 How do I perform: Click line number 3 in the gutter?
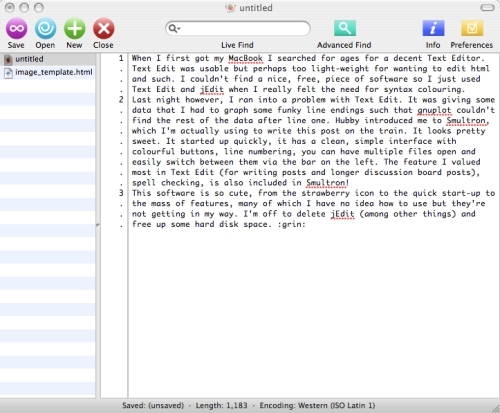(x=121, y=193)
